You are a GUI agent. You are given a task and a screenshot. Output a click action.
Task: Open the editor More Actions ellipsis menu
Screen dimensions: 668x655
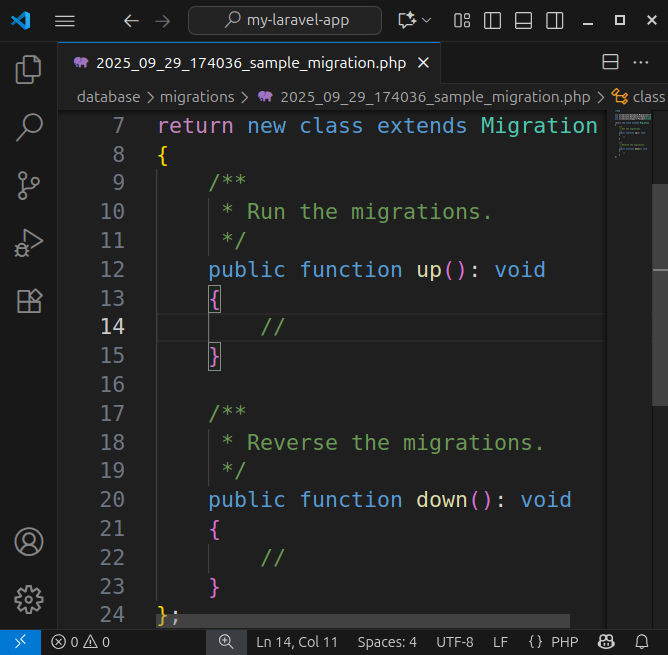[x=641, y=62]
